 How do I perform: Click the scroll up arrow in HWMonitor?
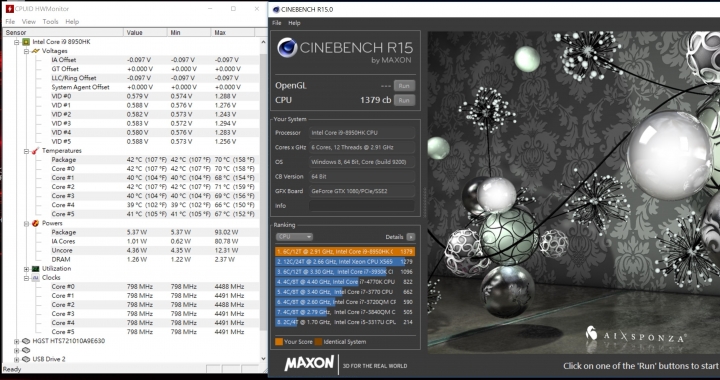pyautogui.click(x=263, y=42)
